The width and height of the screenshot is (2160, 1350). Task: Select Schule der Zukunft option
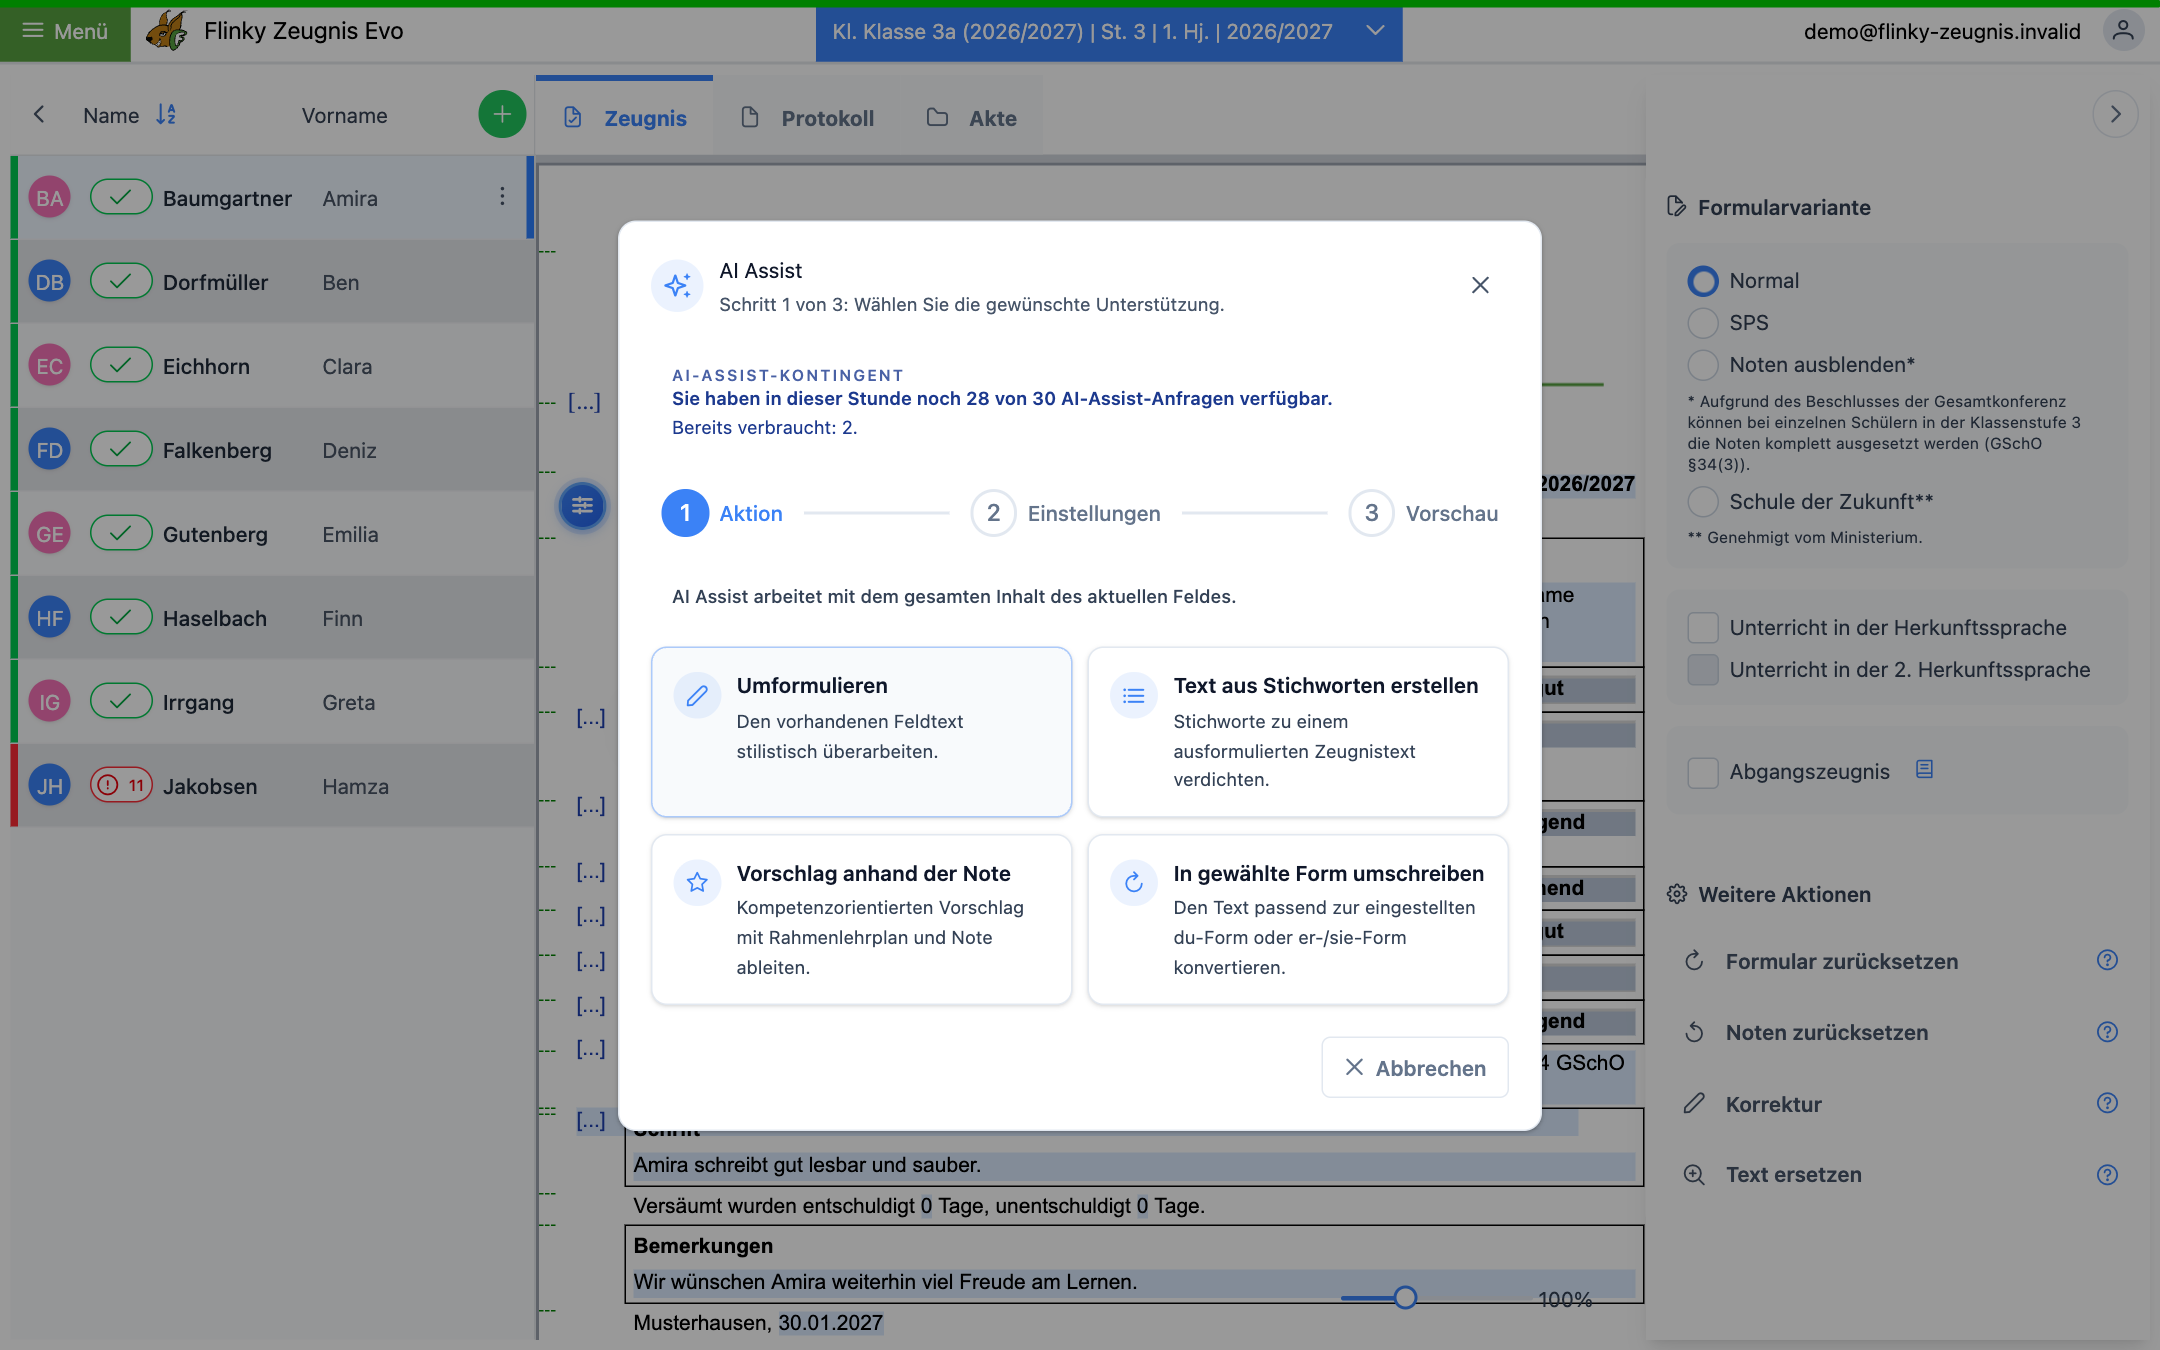tap(1703, 502)
